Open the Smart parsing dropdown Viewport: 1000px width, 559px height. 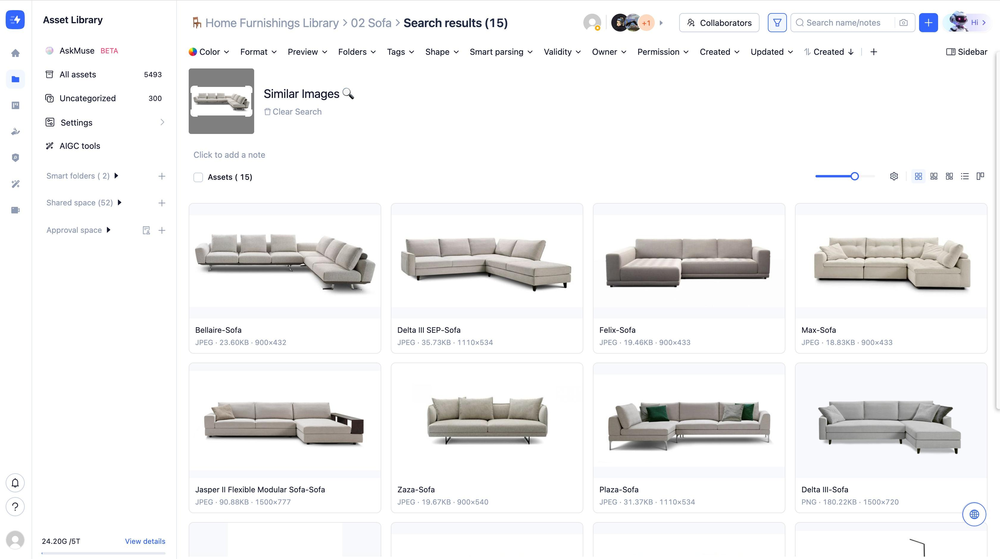[501, 52]
